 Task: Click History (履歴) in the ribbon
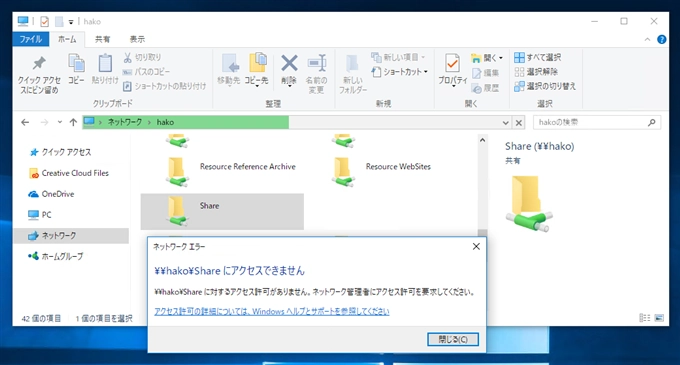click(x=486, y=88)
